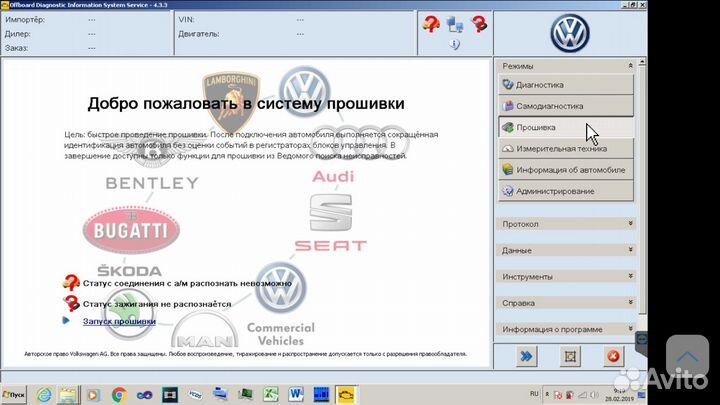The height and width of the screenshot is (405, 720).
Task: Expand Информация о программе section
Action: 630,329
